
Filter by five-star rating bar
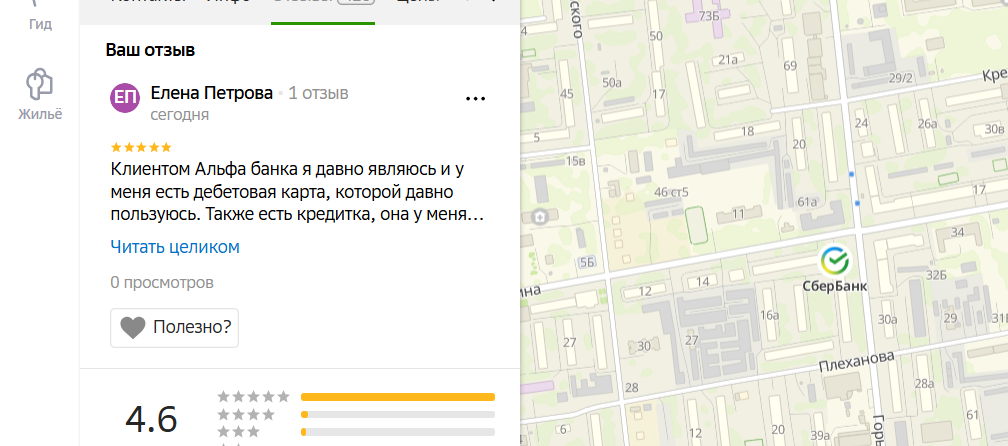coord(398,397)
